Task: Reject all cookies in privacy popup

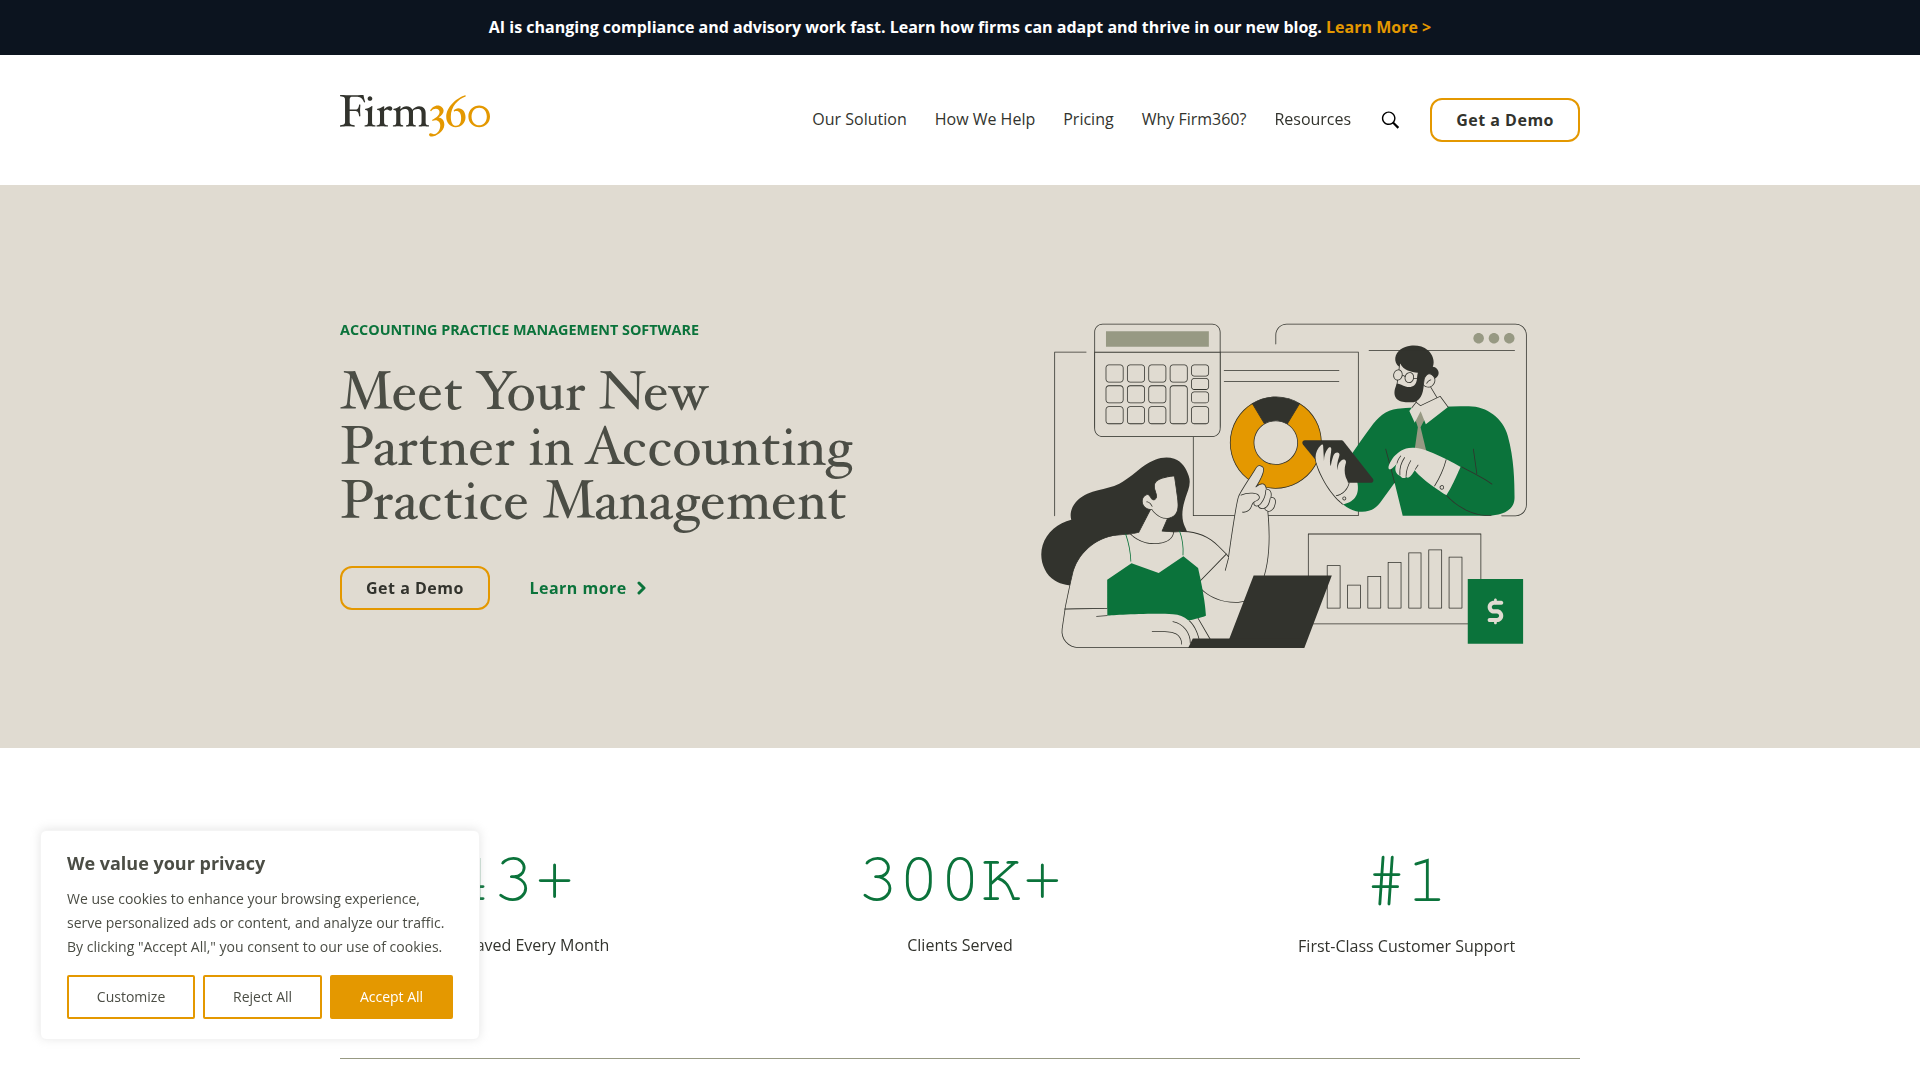Action: pos(262,997)
